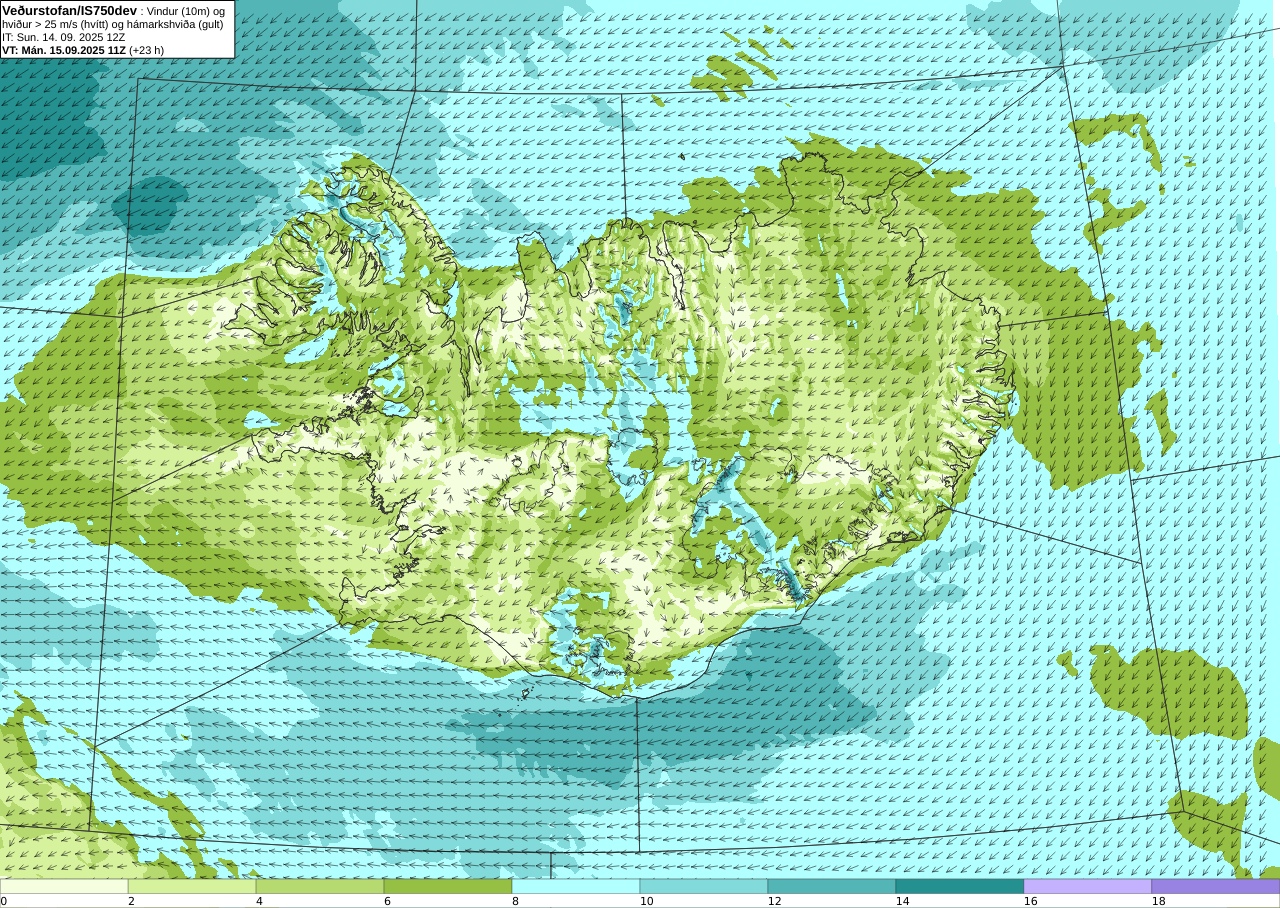Click the "2" label on the legend scale

131,901
